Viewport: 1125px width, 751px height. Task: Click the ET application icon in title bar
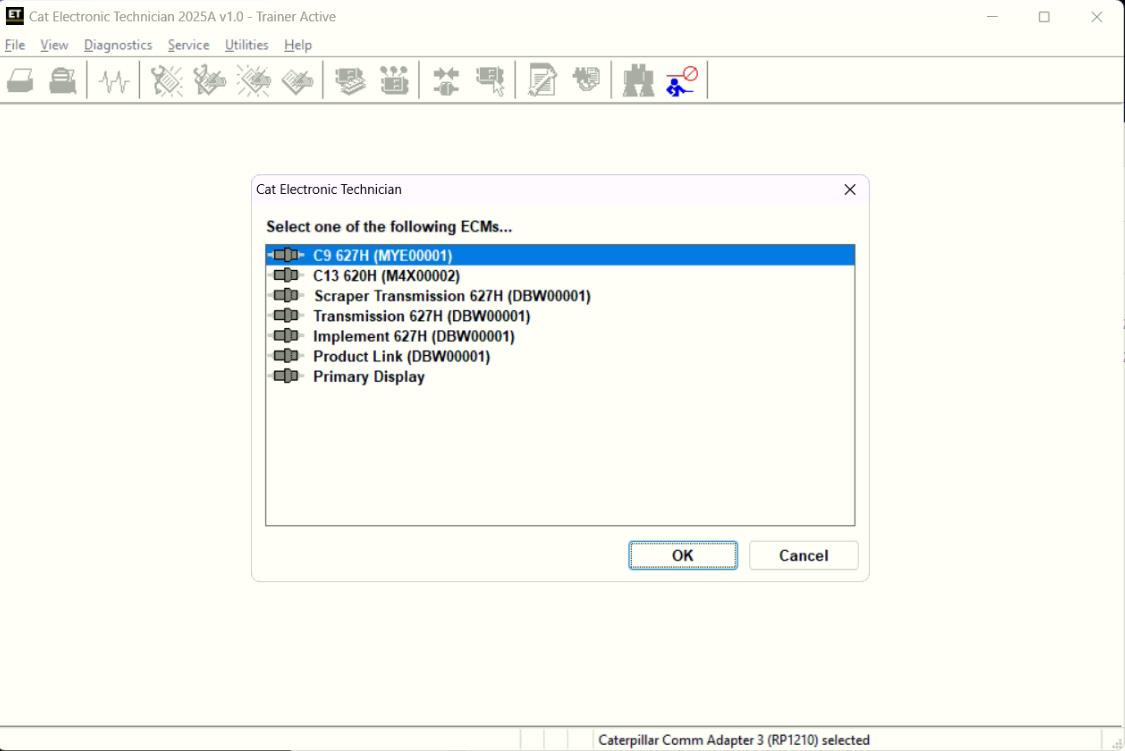pos(14,16)
